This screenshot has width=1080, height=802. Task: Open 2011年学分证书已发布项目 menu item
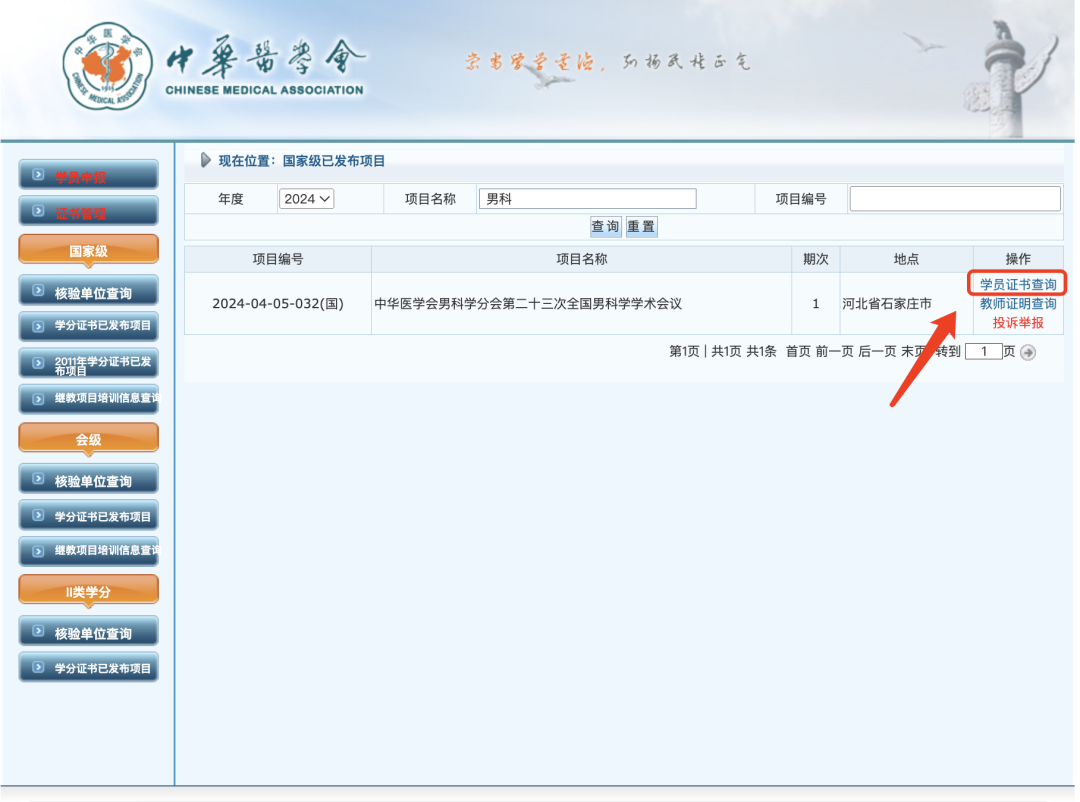point(88,363)
